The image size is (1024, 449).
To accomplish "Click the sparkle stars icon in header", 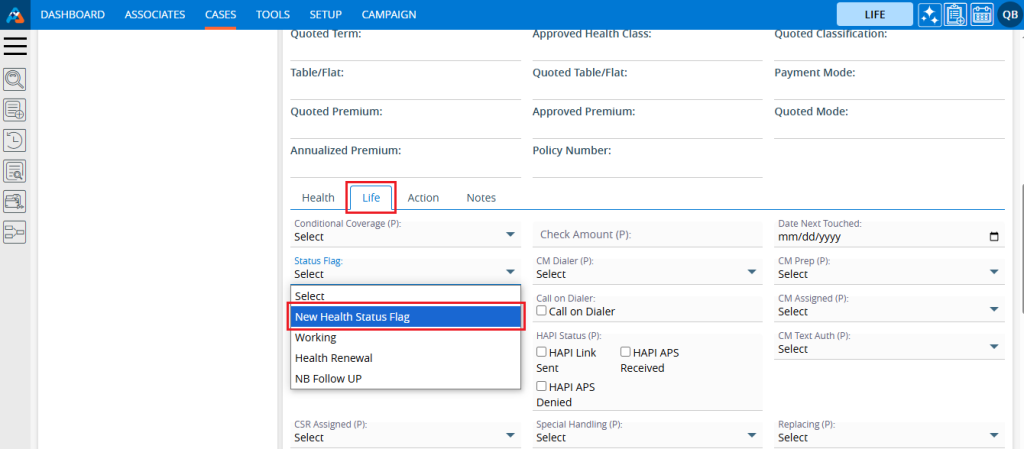I will coord(929,15).
